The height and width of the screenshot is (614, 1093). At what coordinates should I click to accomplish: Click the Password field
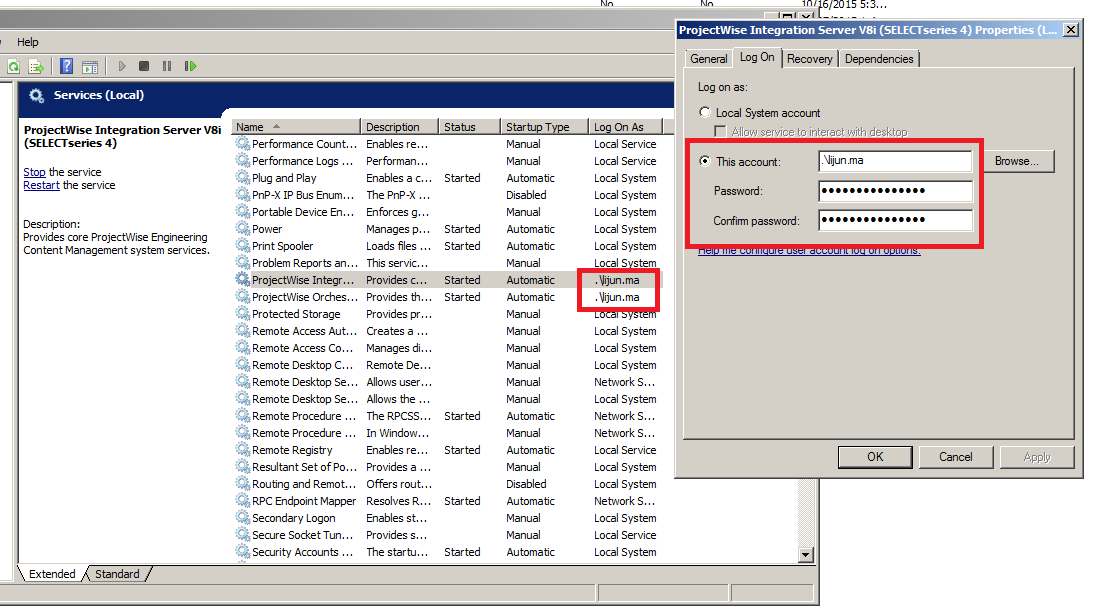896,190
